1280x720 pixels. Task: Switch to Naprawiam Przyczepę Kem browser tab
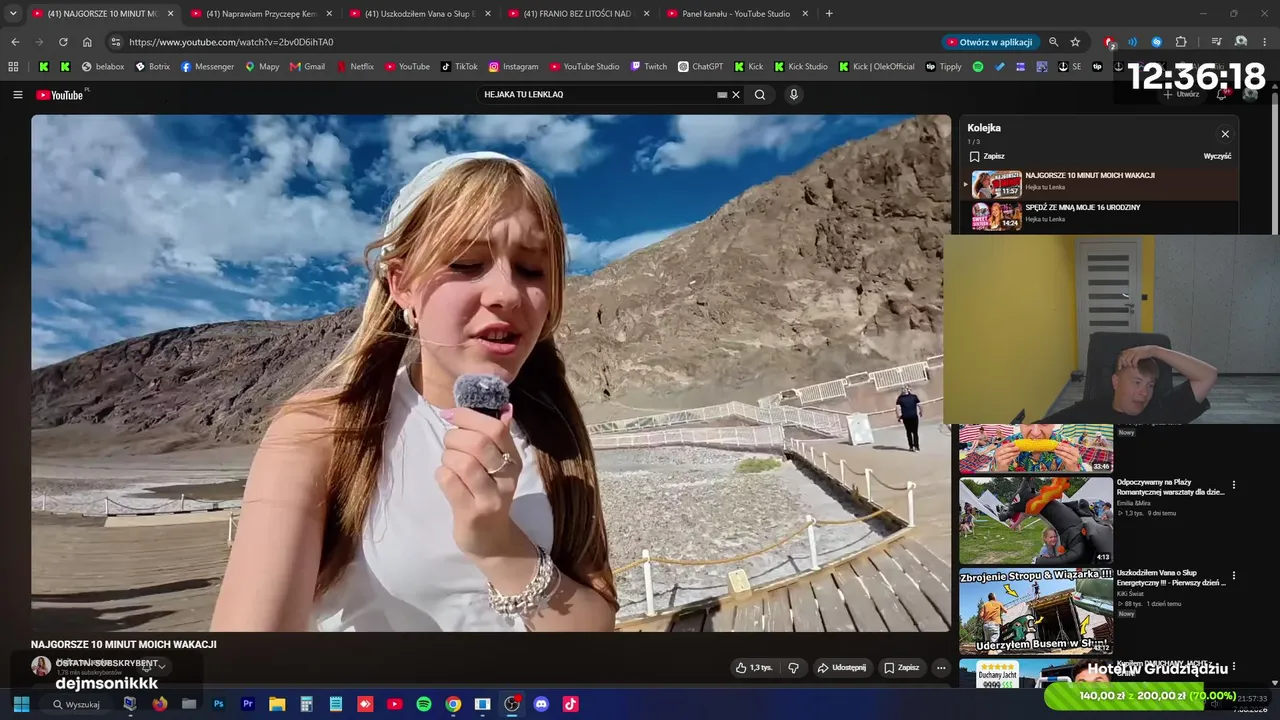[262, 14]
